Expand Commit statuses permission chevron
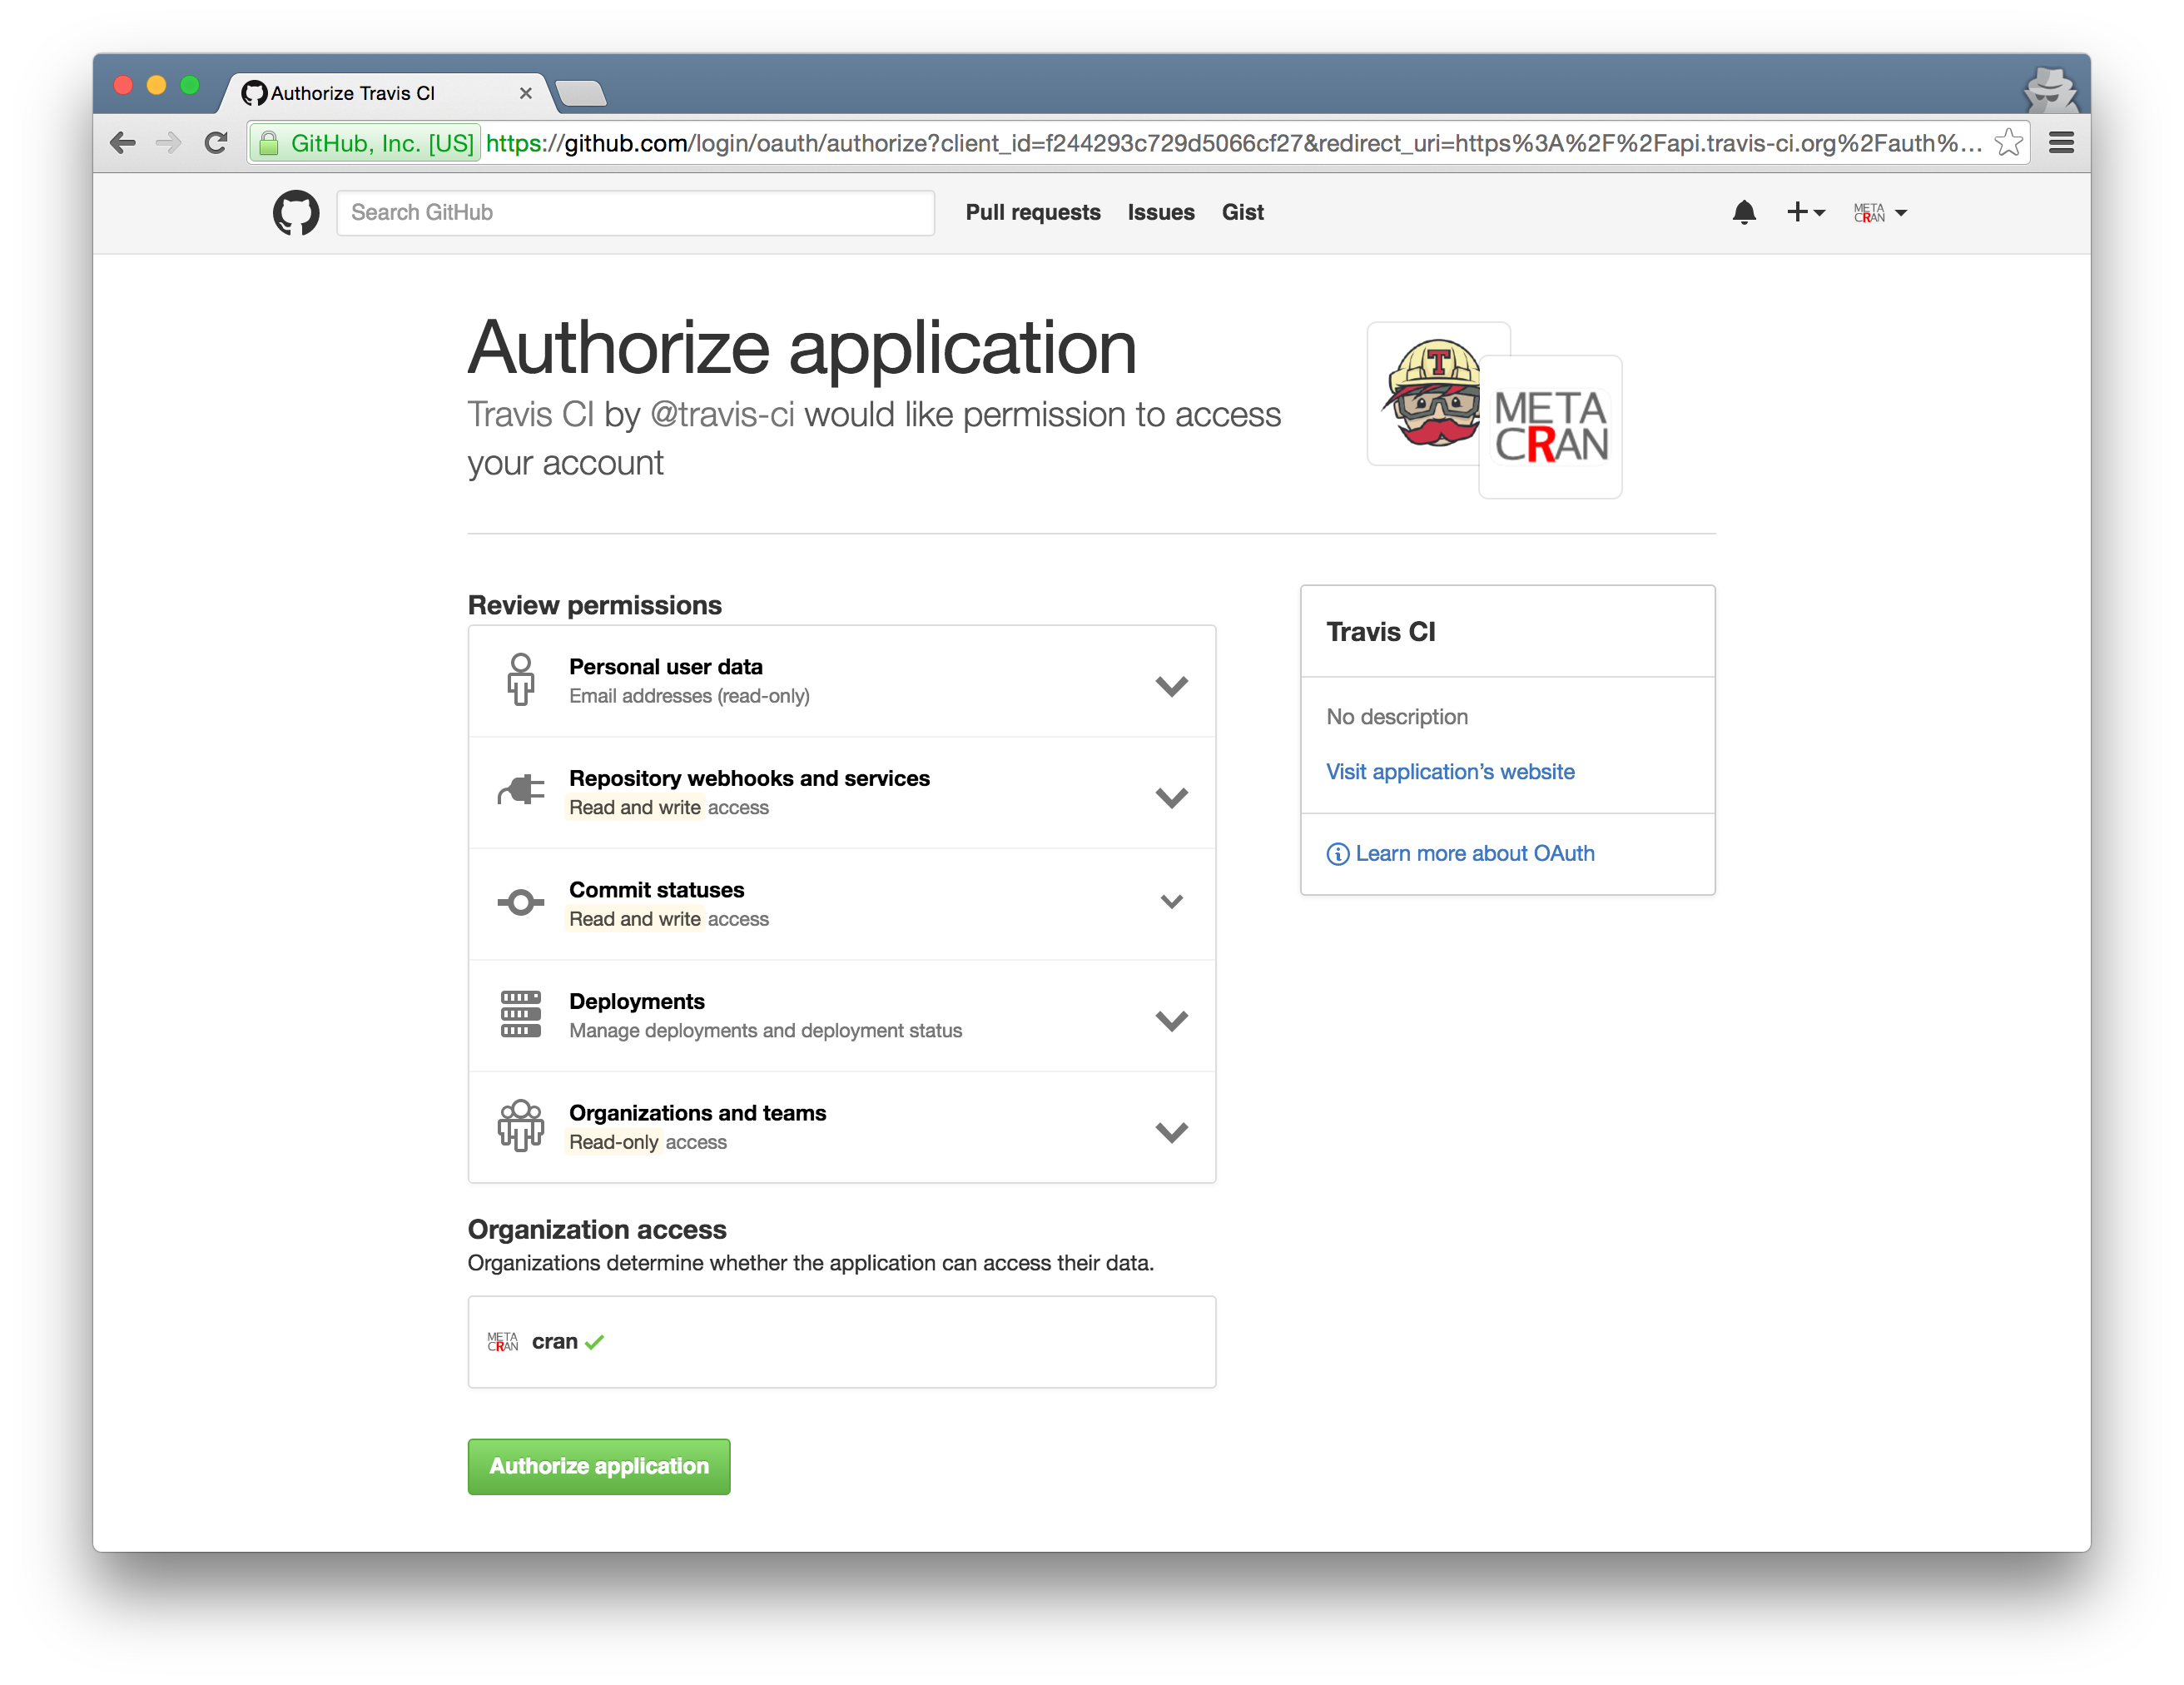The image size is (2184, 1685). coord(1171,902)
